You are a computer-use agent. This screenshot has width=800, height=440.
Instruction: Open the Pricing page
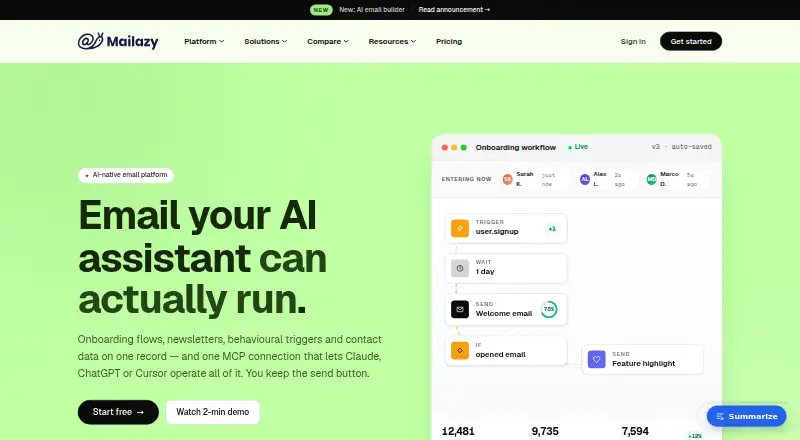point(449,41)
